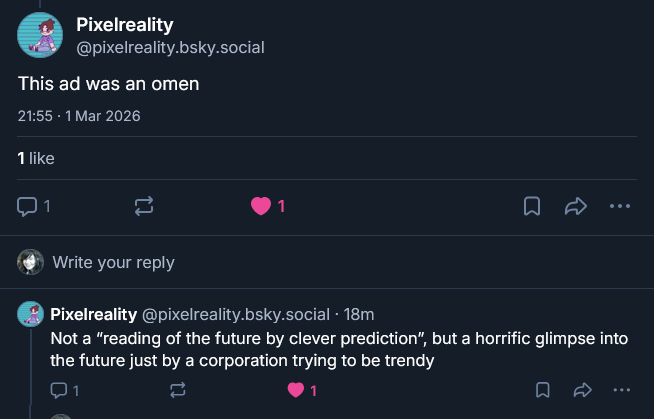Open Pixelreality display name at top
This screenshot has width=654, height=419.
click(x=124, y=25)
